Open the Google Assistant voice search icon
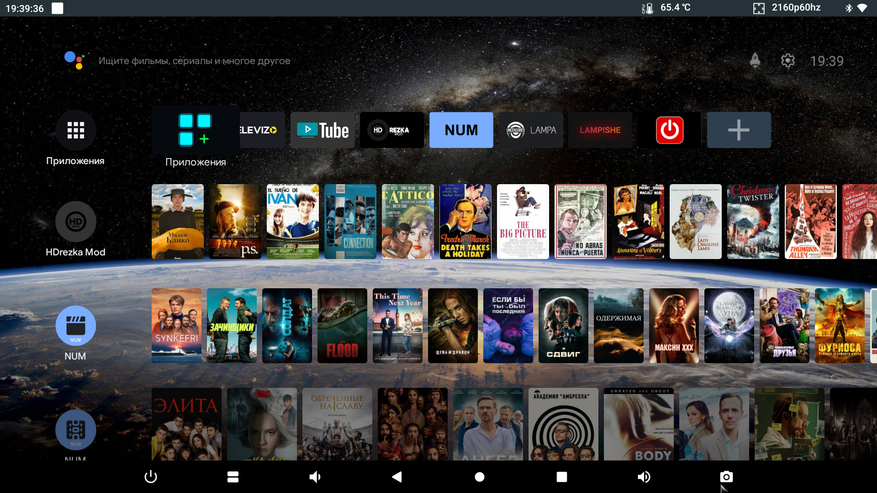The image size is (877, 493). 74,60
